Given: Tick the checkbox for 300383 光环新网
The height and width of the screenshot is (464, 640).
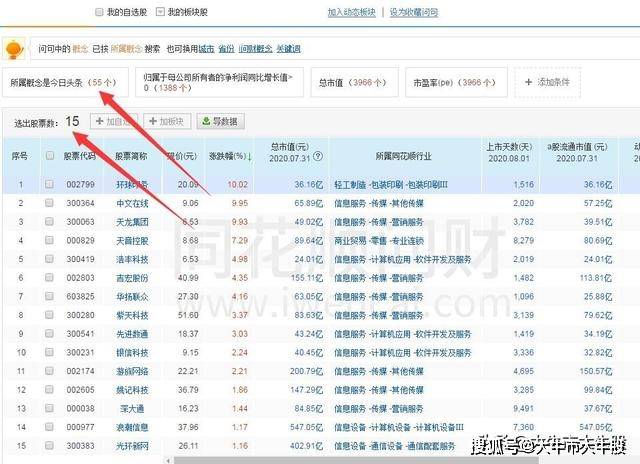Looking at the screenshot, I should tap(49, 446).
